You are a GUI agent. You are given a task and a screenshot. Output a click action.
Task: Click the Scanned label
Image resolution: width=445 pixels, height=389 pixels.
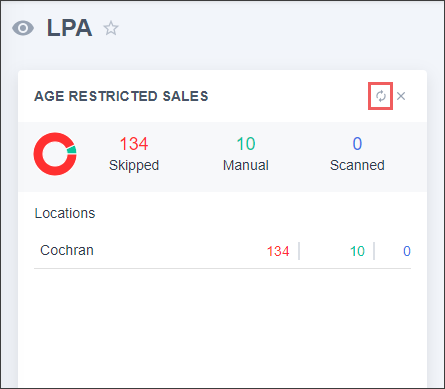pyautogui.click(x=357, y=165)
